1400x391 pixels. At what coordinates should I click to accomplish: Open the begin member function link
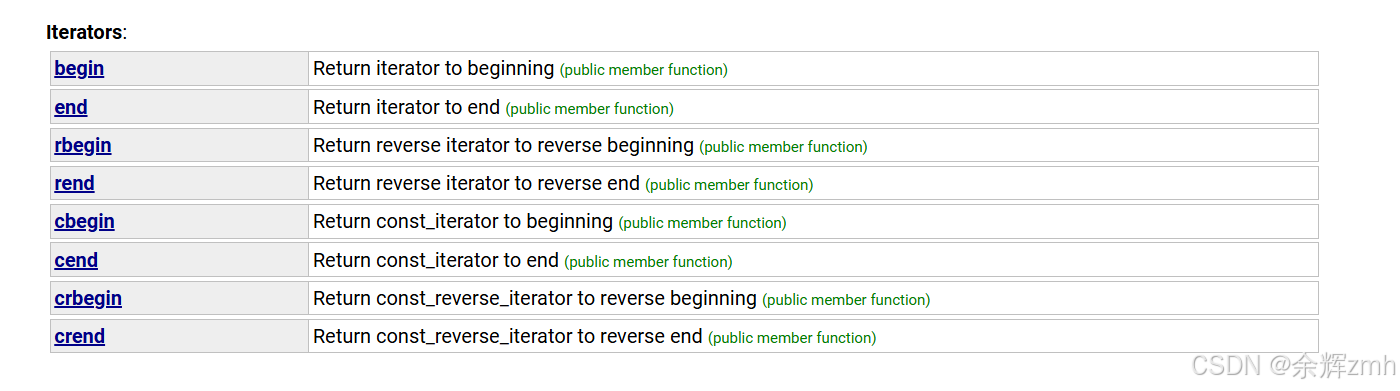(x=79, y=69)
